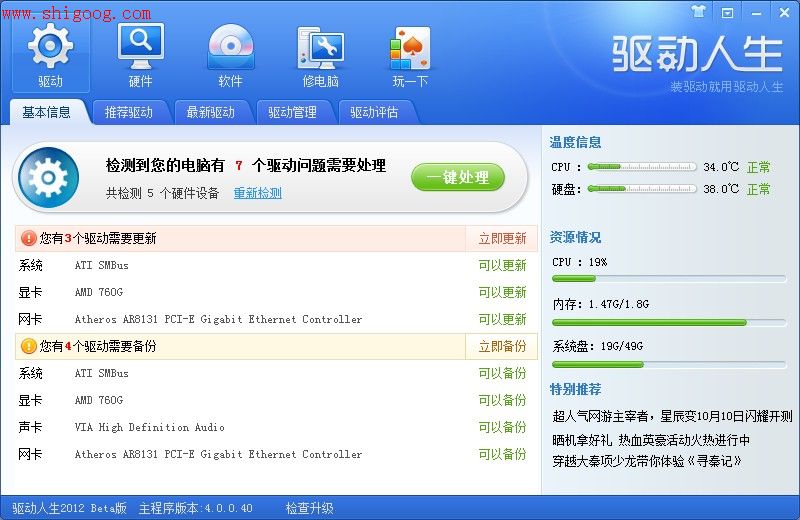The width and height of the screenshot is (800, 520).
Task: Select ATI SMBus in the update list
Action: (102, 265)
